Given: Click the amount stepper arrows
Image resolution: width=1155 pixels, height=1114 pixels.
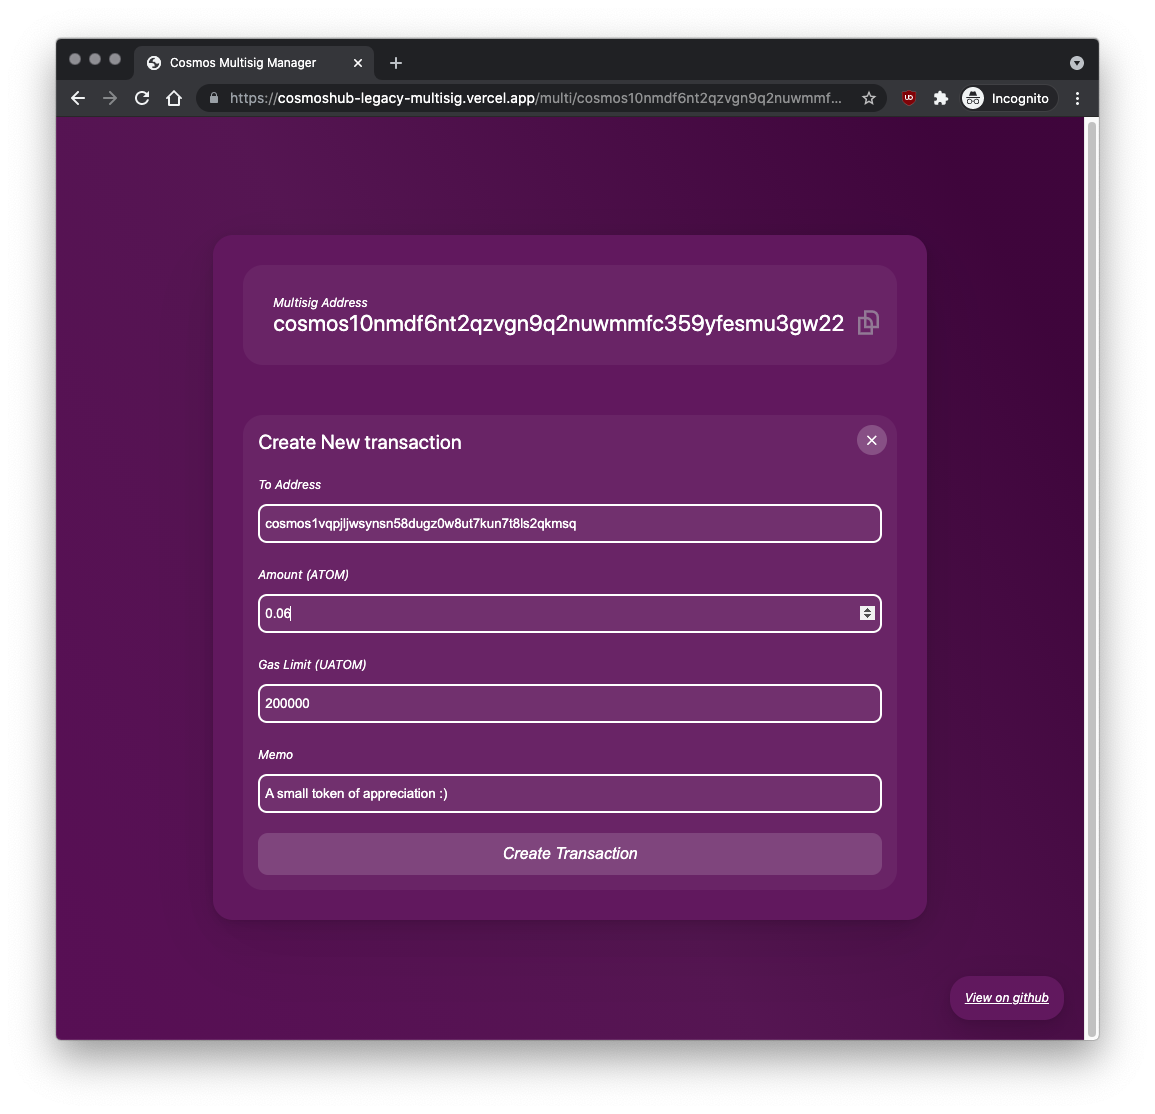Looking at the screenshot, I should pyautogui.click(x=867, y=614).
